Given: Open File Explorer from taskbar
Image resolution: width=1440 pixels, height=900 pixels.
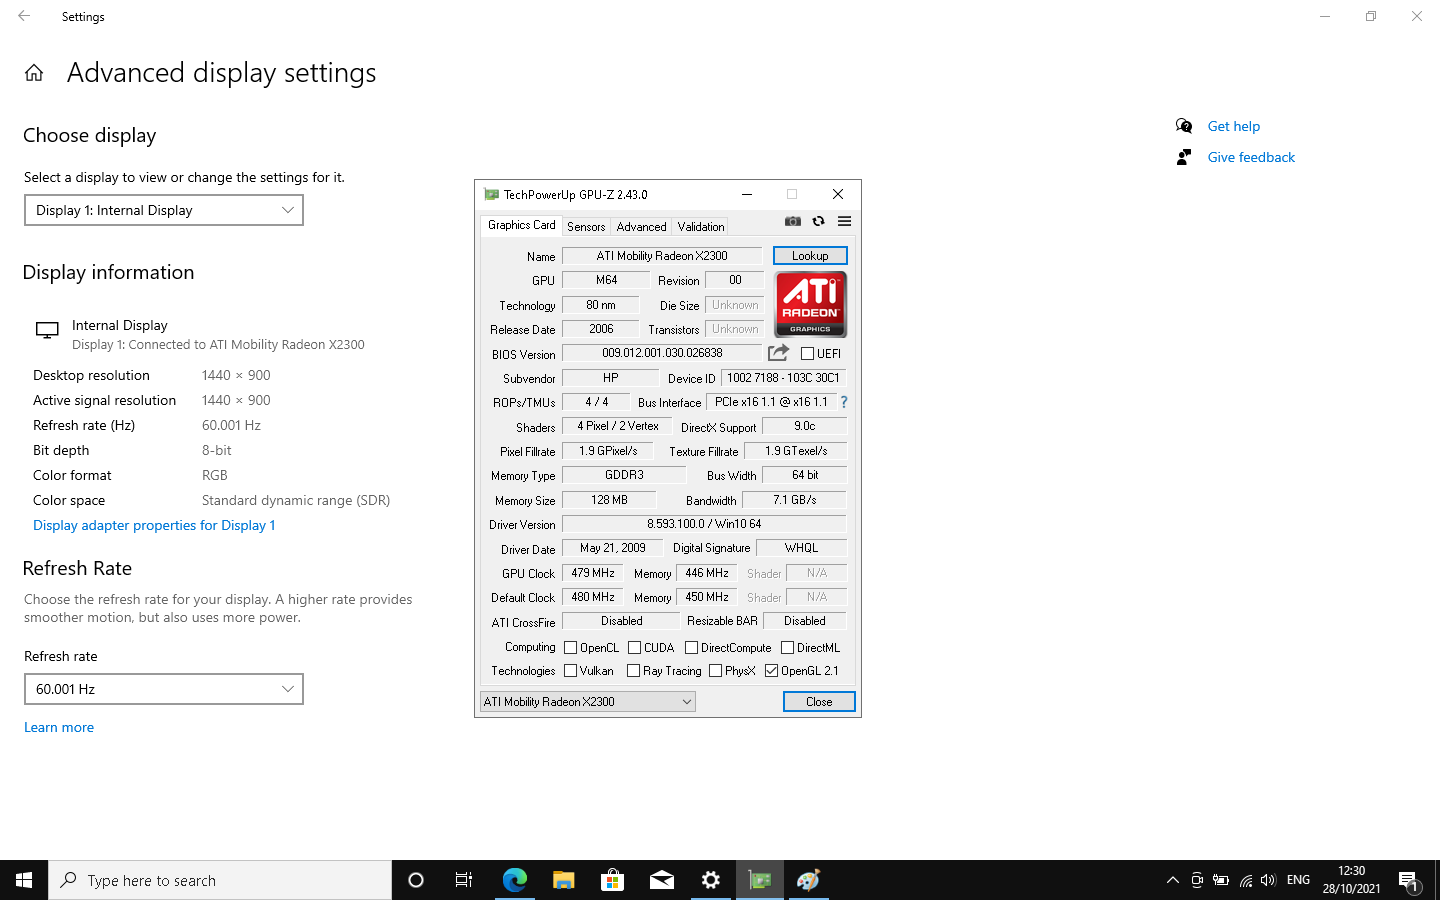Looking at the screenshot, I should pyautogui.click(x=563, y=880).
